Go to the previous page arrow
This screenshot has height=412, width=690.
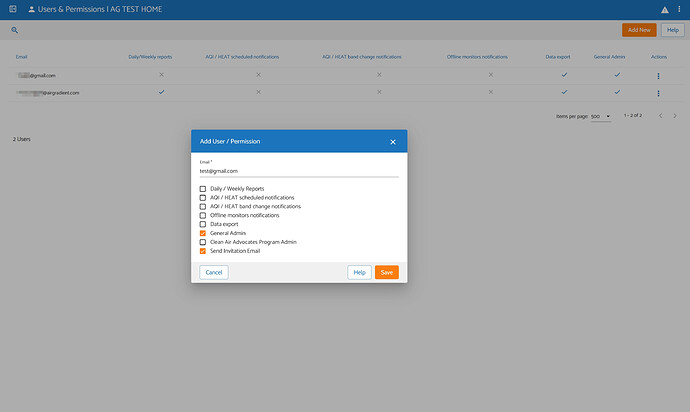coord(661,116)
